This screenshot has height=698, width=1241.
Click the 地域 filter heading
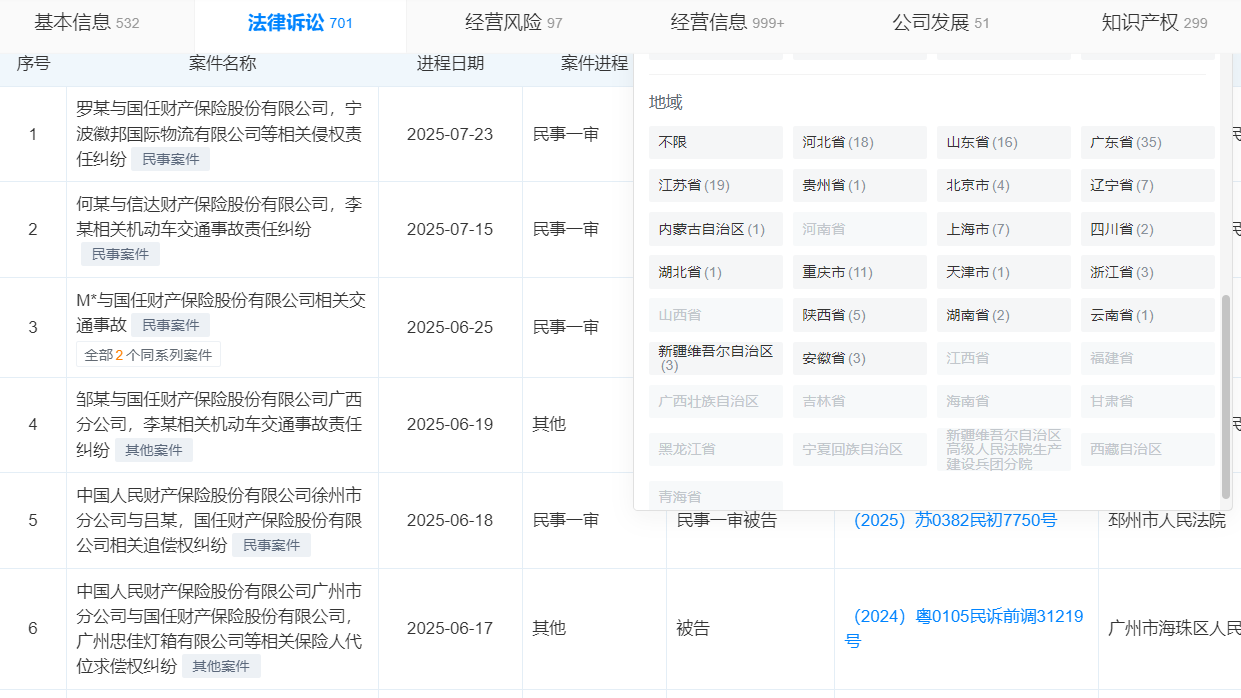666,102
